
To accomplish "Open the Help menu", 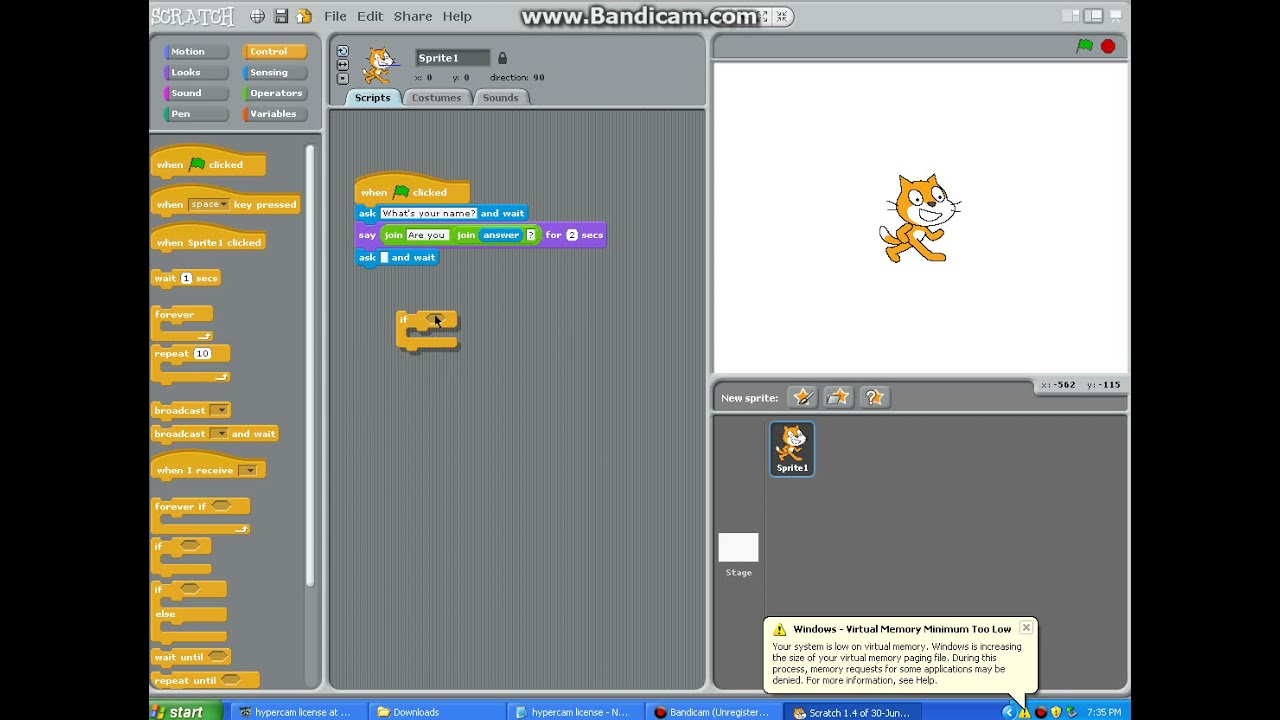I will pos(457,16).
